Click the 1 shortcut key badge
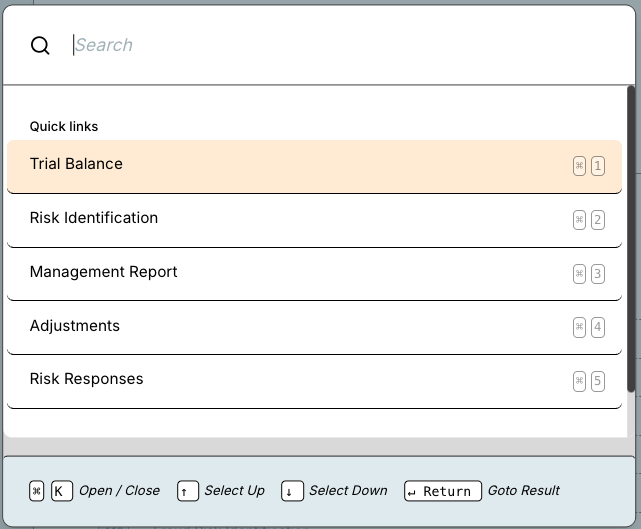The height and width of the screenshot is (529, 641). coord(598,166)
